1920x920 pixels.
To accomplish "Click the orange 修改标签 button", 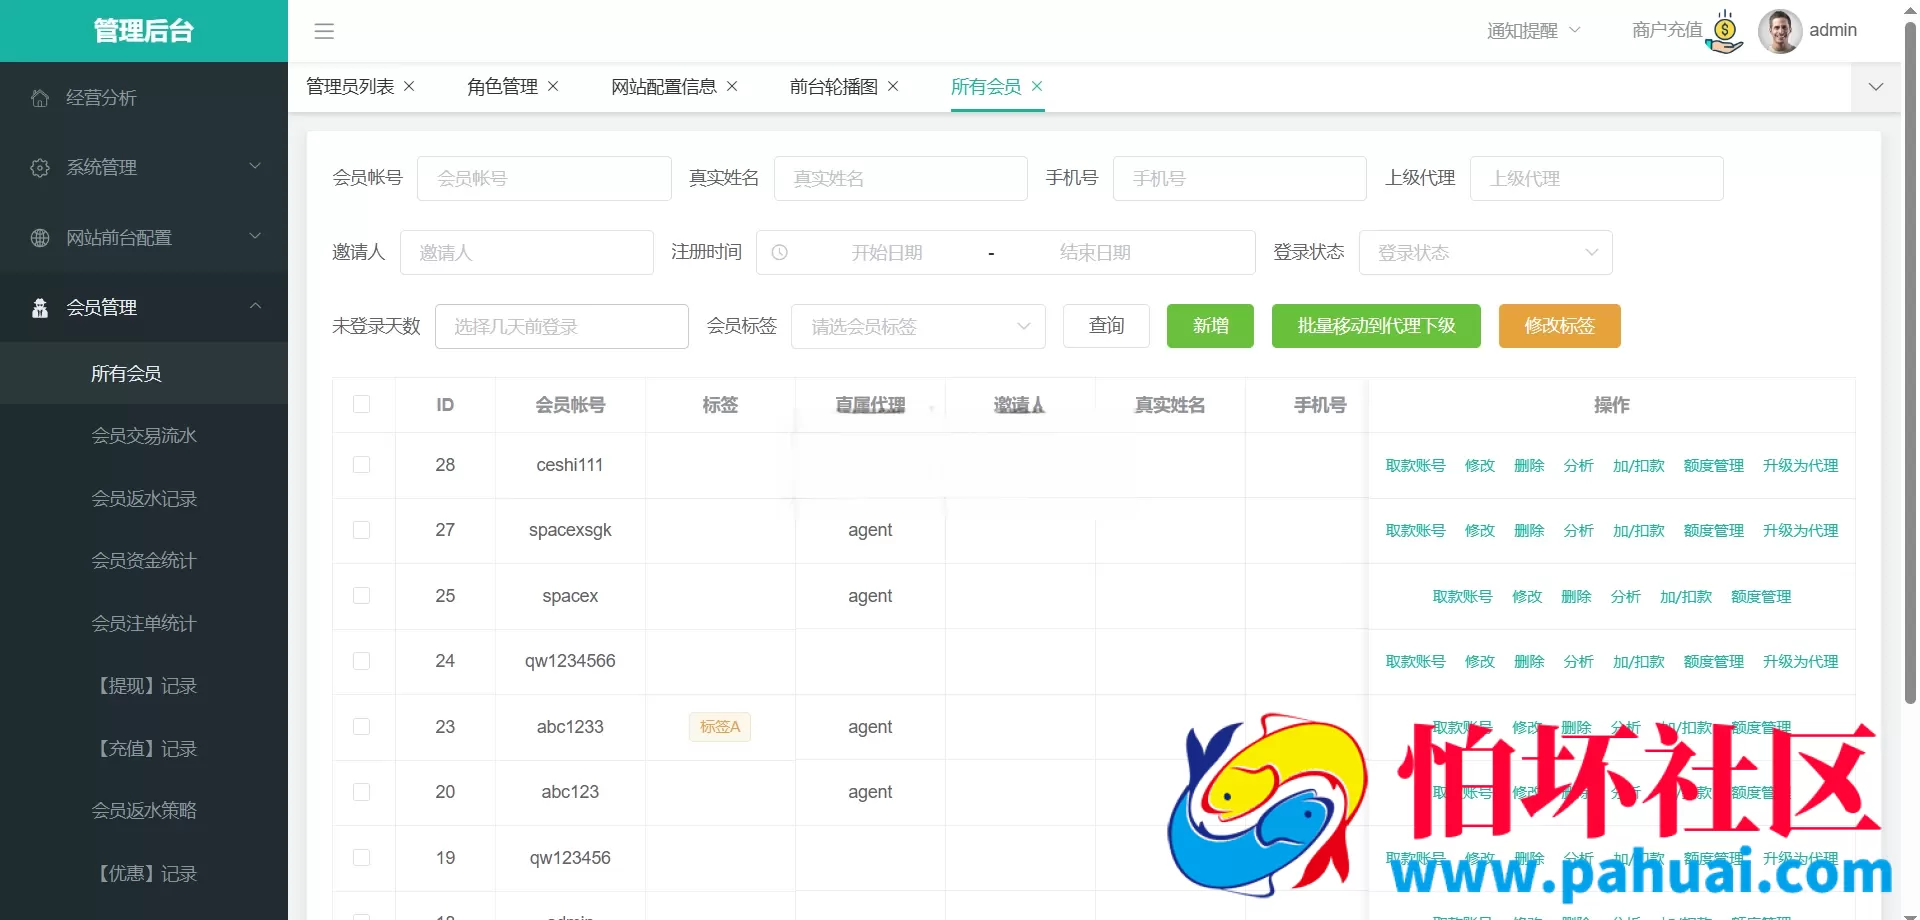I will pyautogui.click(x=1559, y=326).
